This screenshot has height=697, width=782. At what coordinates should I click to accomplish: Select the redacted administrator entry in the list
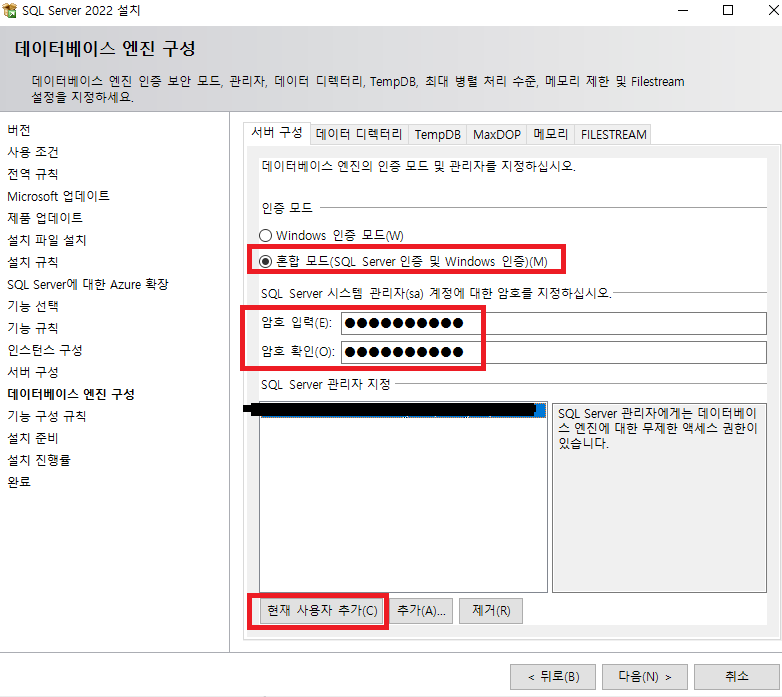click(x=402, y=410)
